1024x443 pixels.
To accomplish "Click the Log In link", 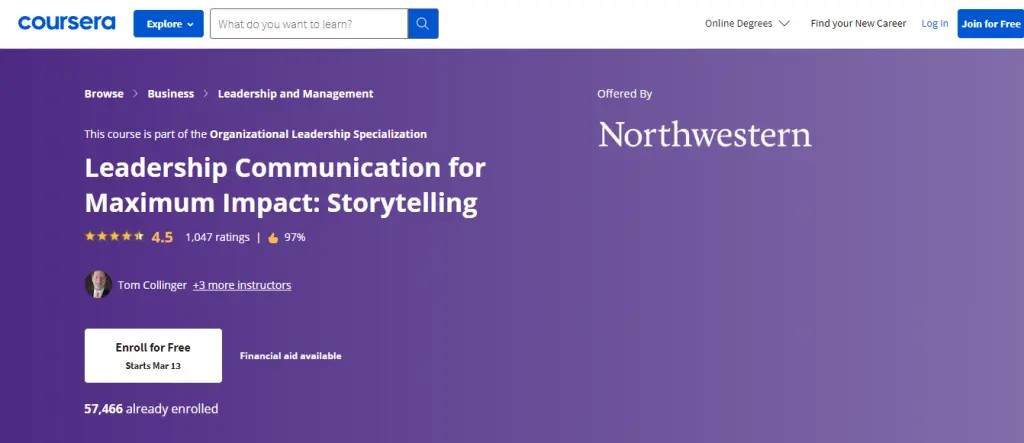I will 935,24.
